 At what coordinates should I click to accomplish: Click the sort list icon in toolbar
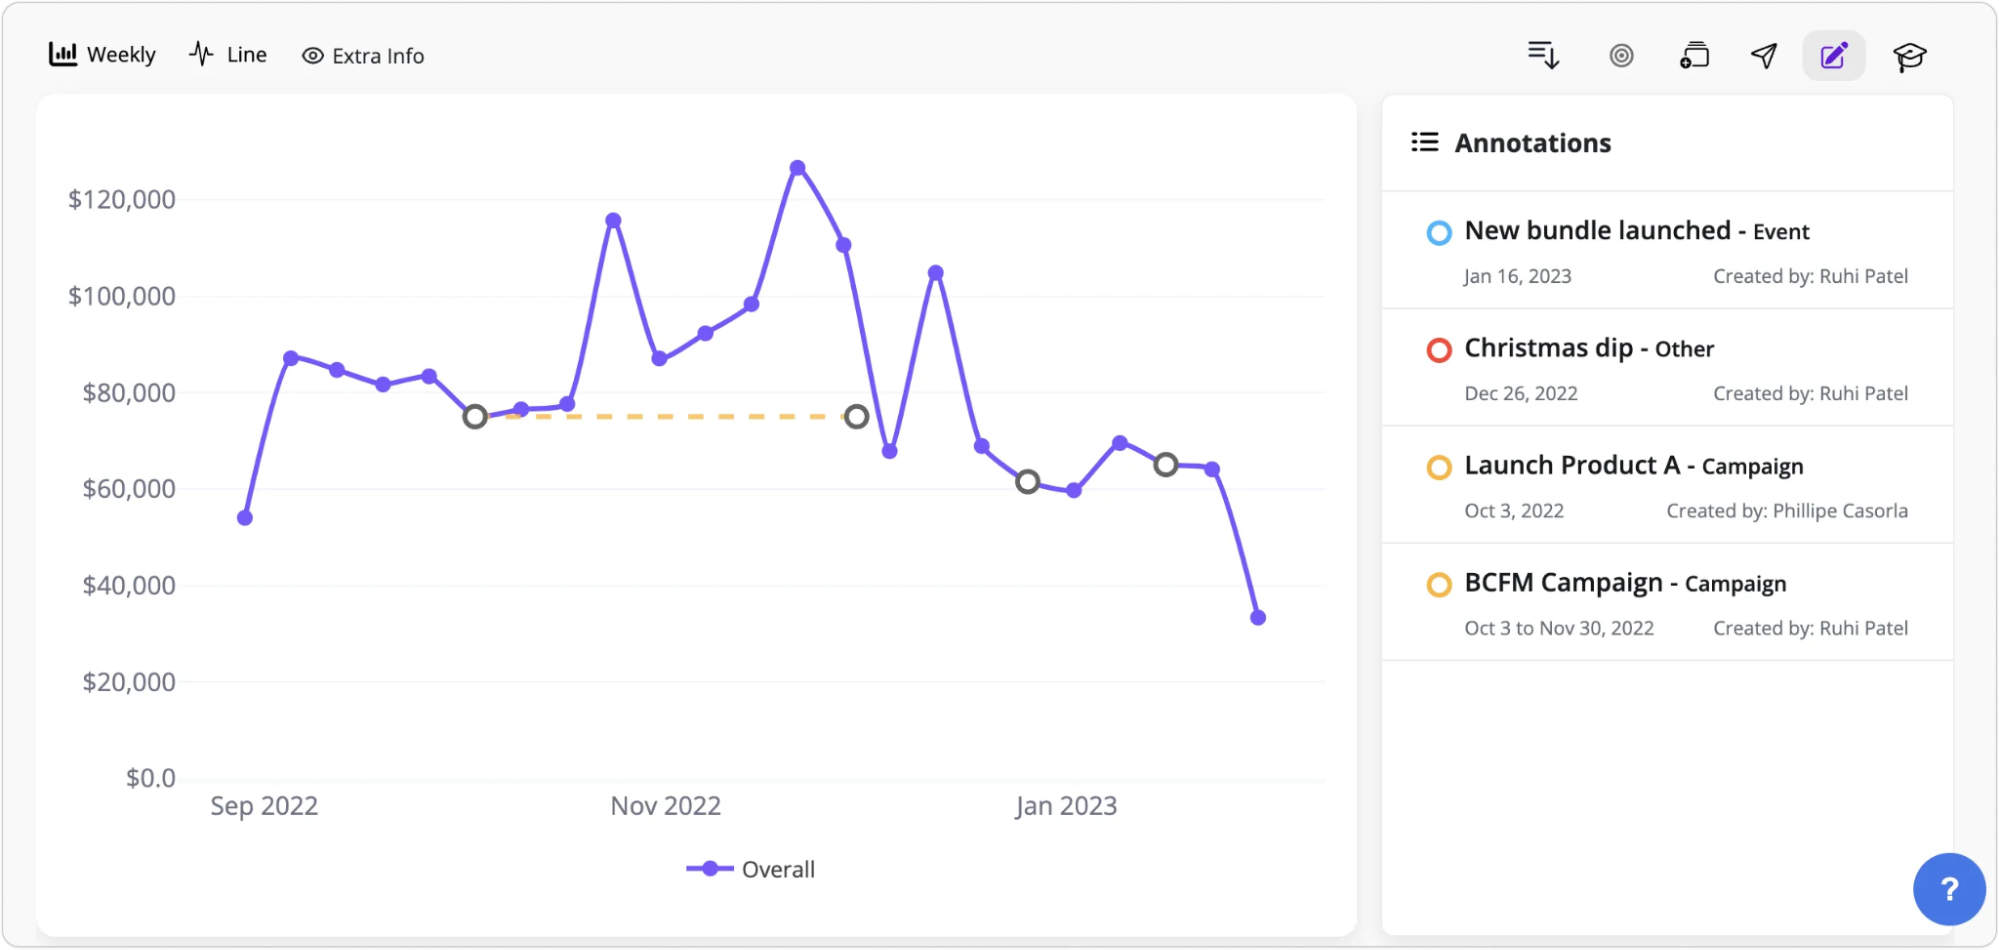(x=1543, y=56)
